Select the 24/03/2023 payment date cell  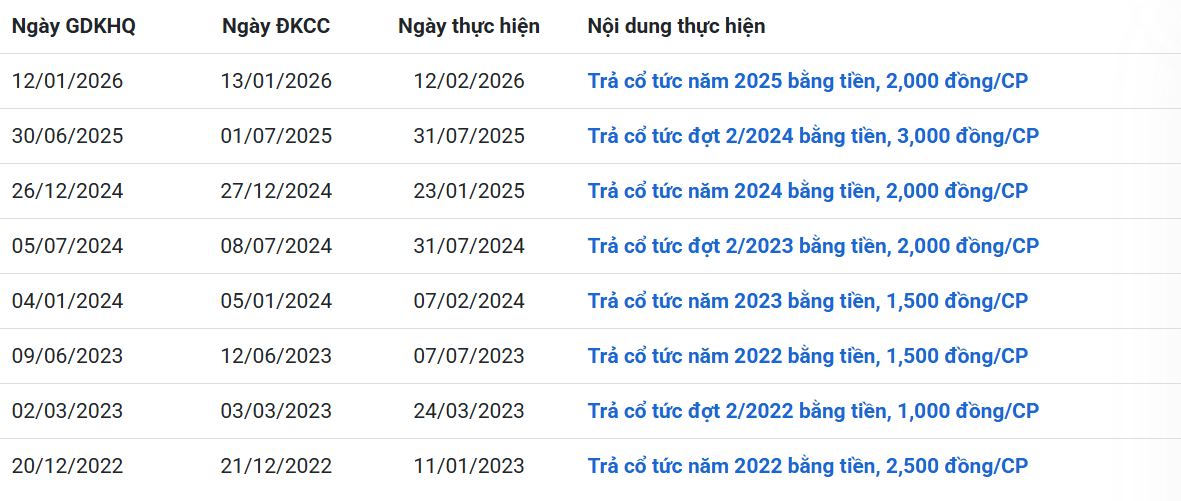pos(469,411)
